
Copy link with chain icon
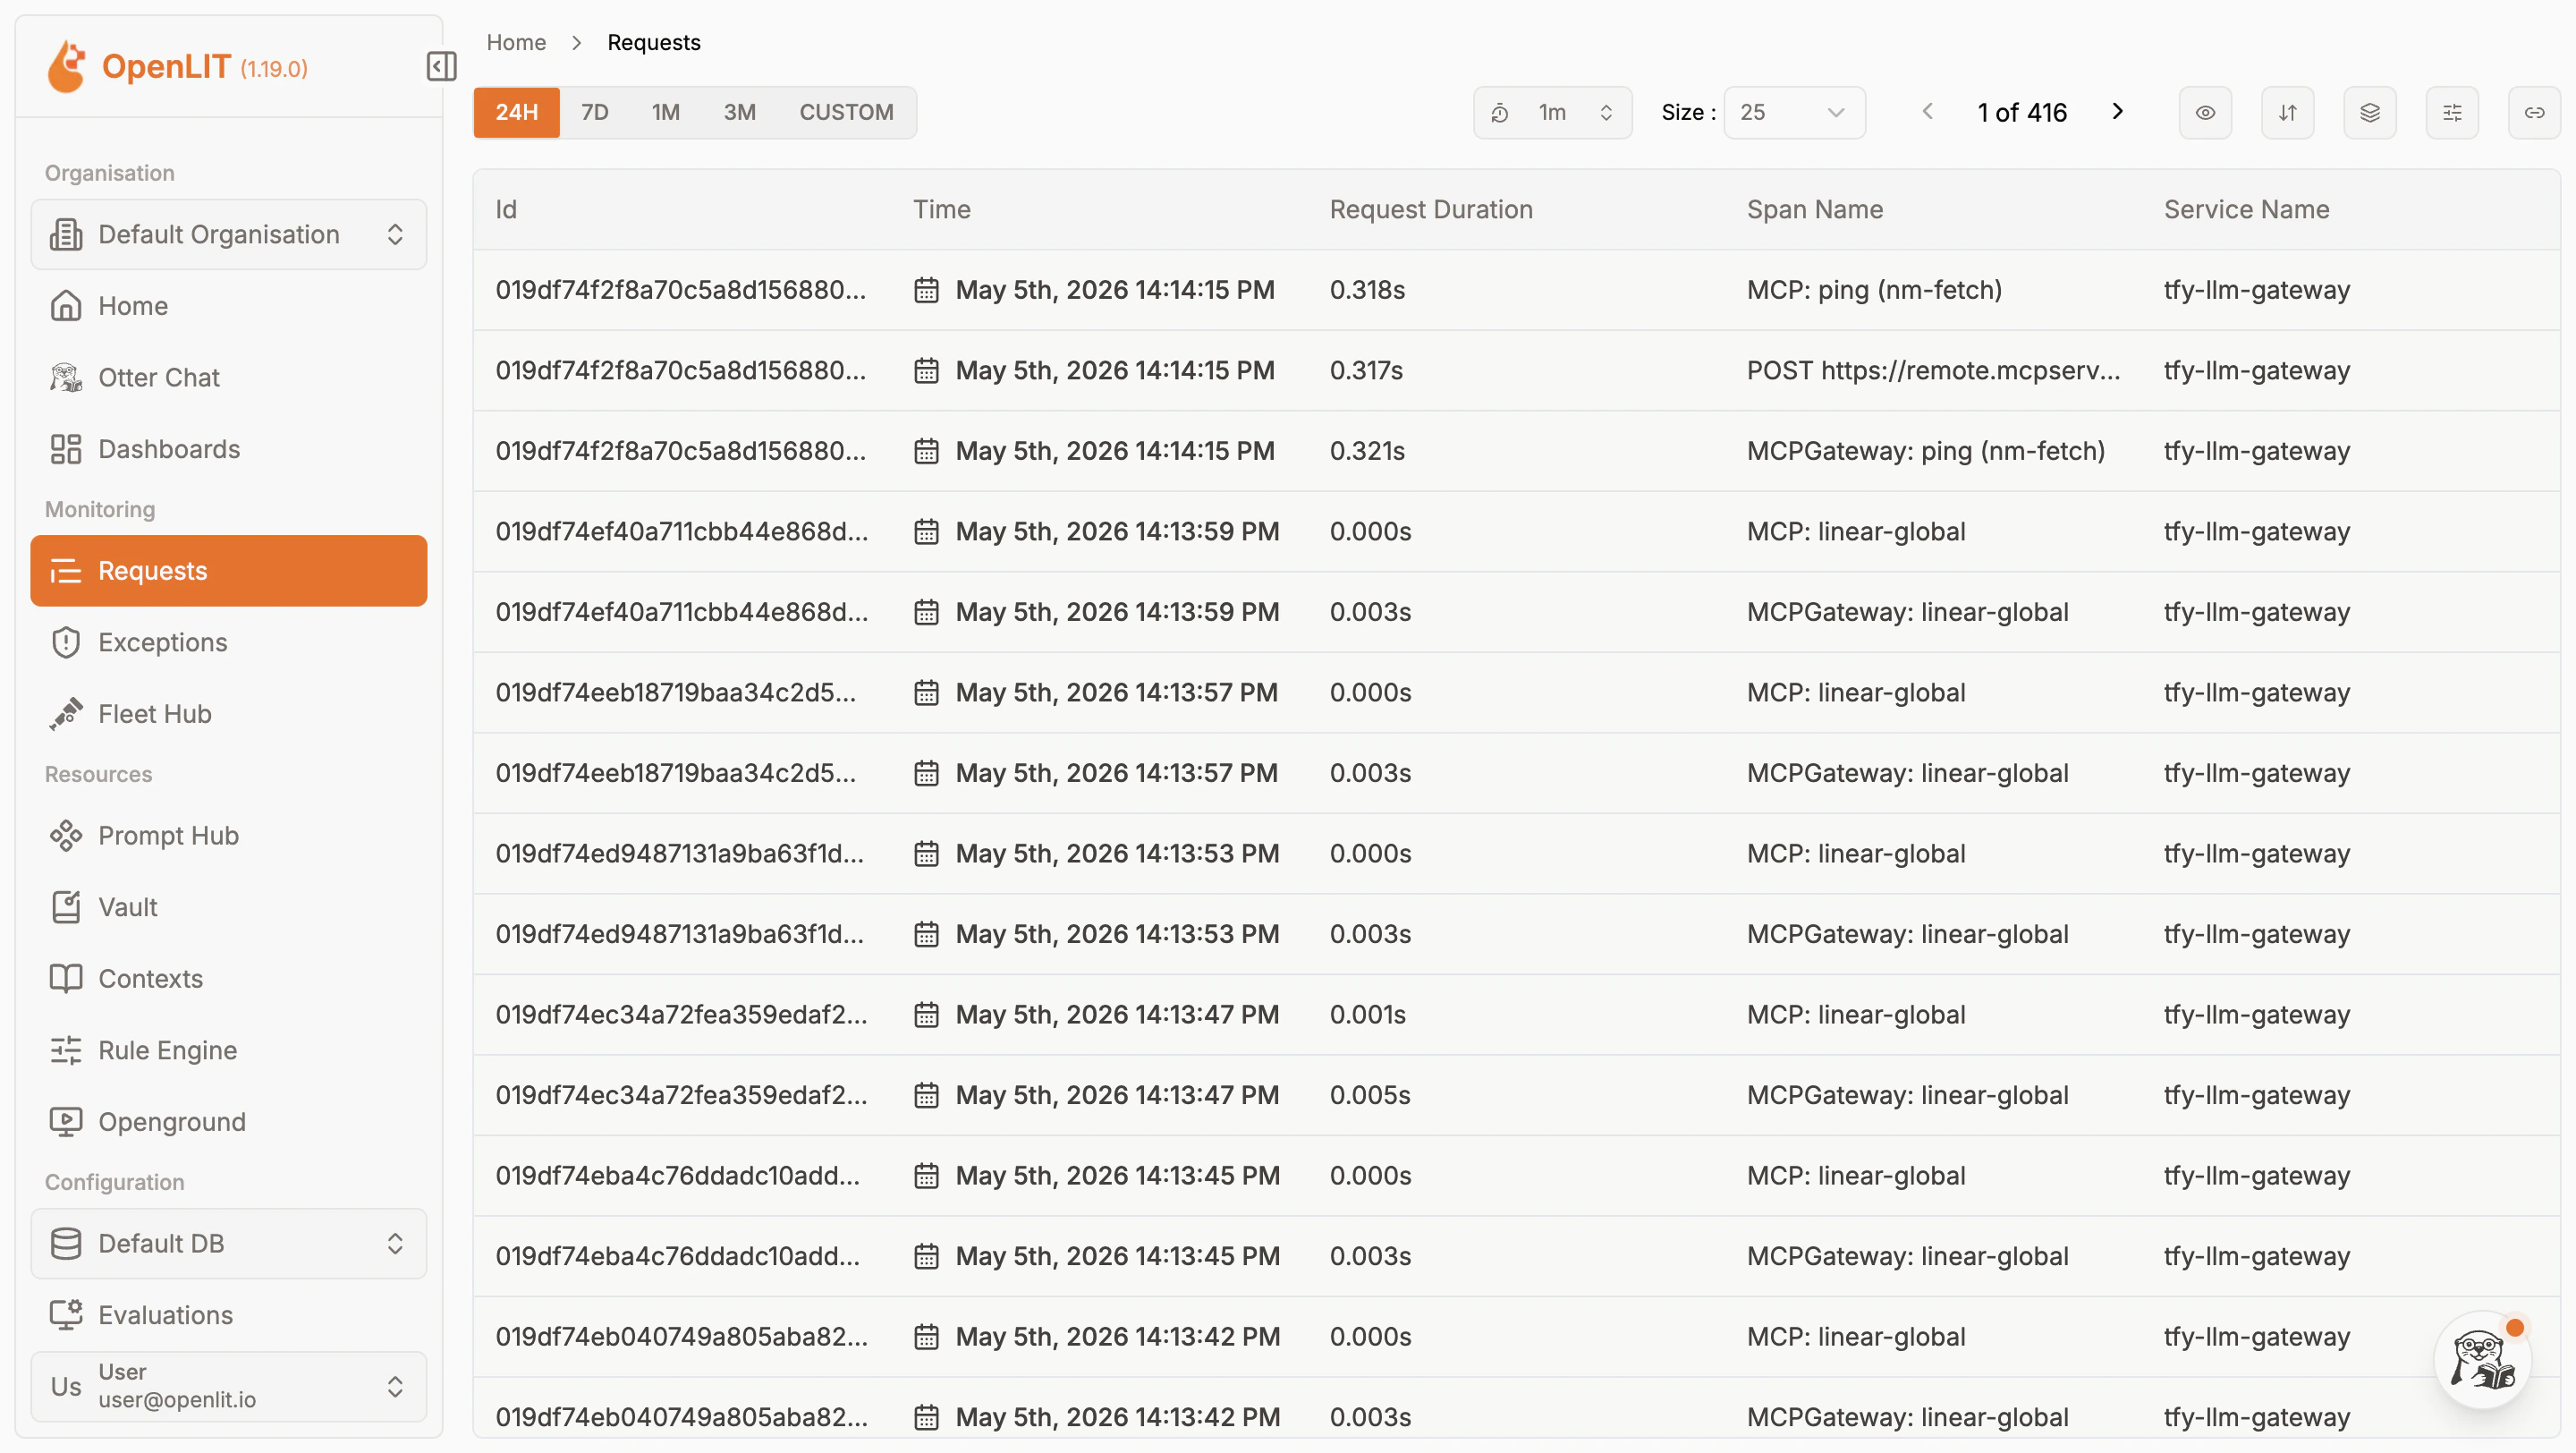(2534, 112)
